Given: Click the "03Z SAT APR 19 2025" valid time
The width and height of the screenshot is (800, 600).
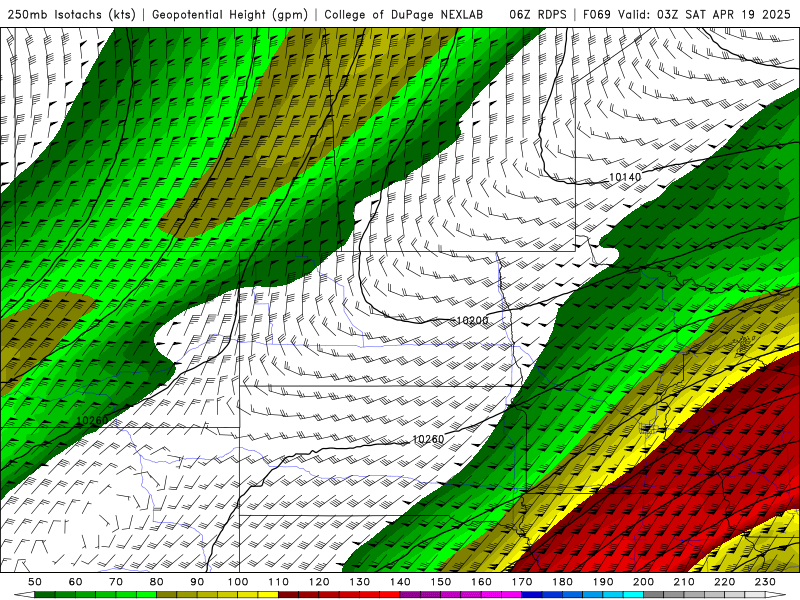Looking at the screenshot, I should coord(723,14).
